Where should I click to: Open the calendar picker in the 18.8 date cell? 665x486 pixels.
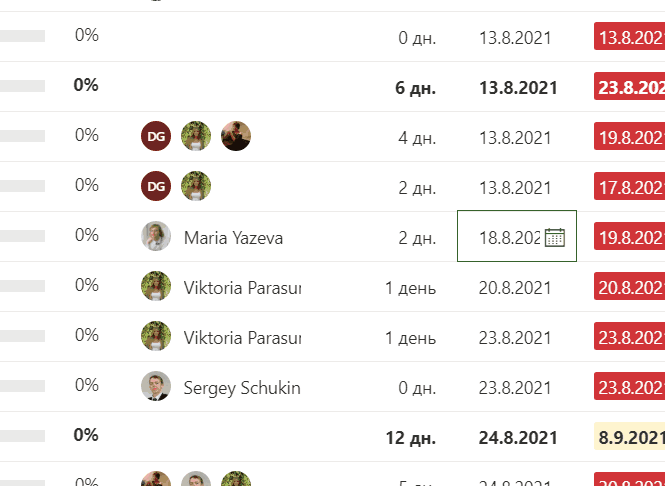click(554, 237)
